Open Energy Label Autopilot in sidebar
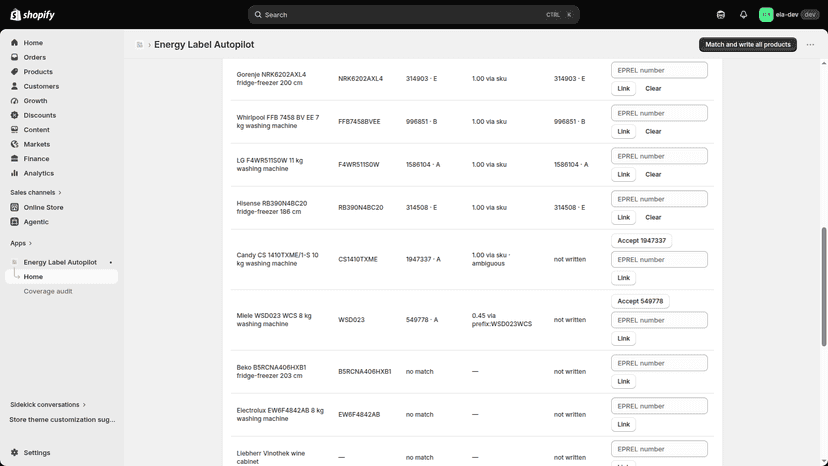Image resolution: width=828 pixels, height=466 pixels. point(60,262)
